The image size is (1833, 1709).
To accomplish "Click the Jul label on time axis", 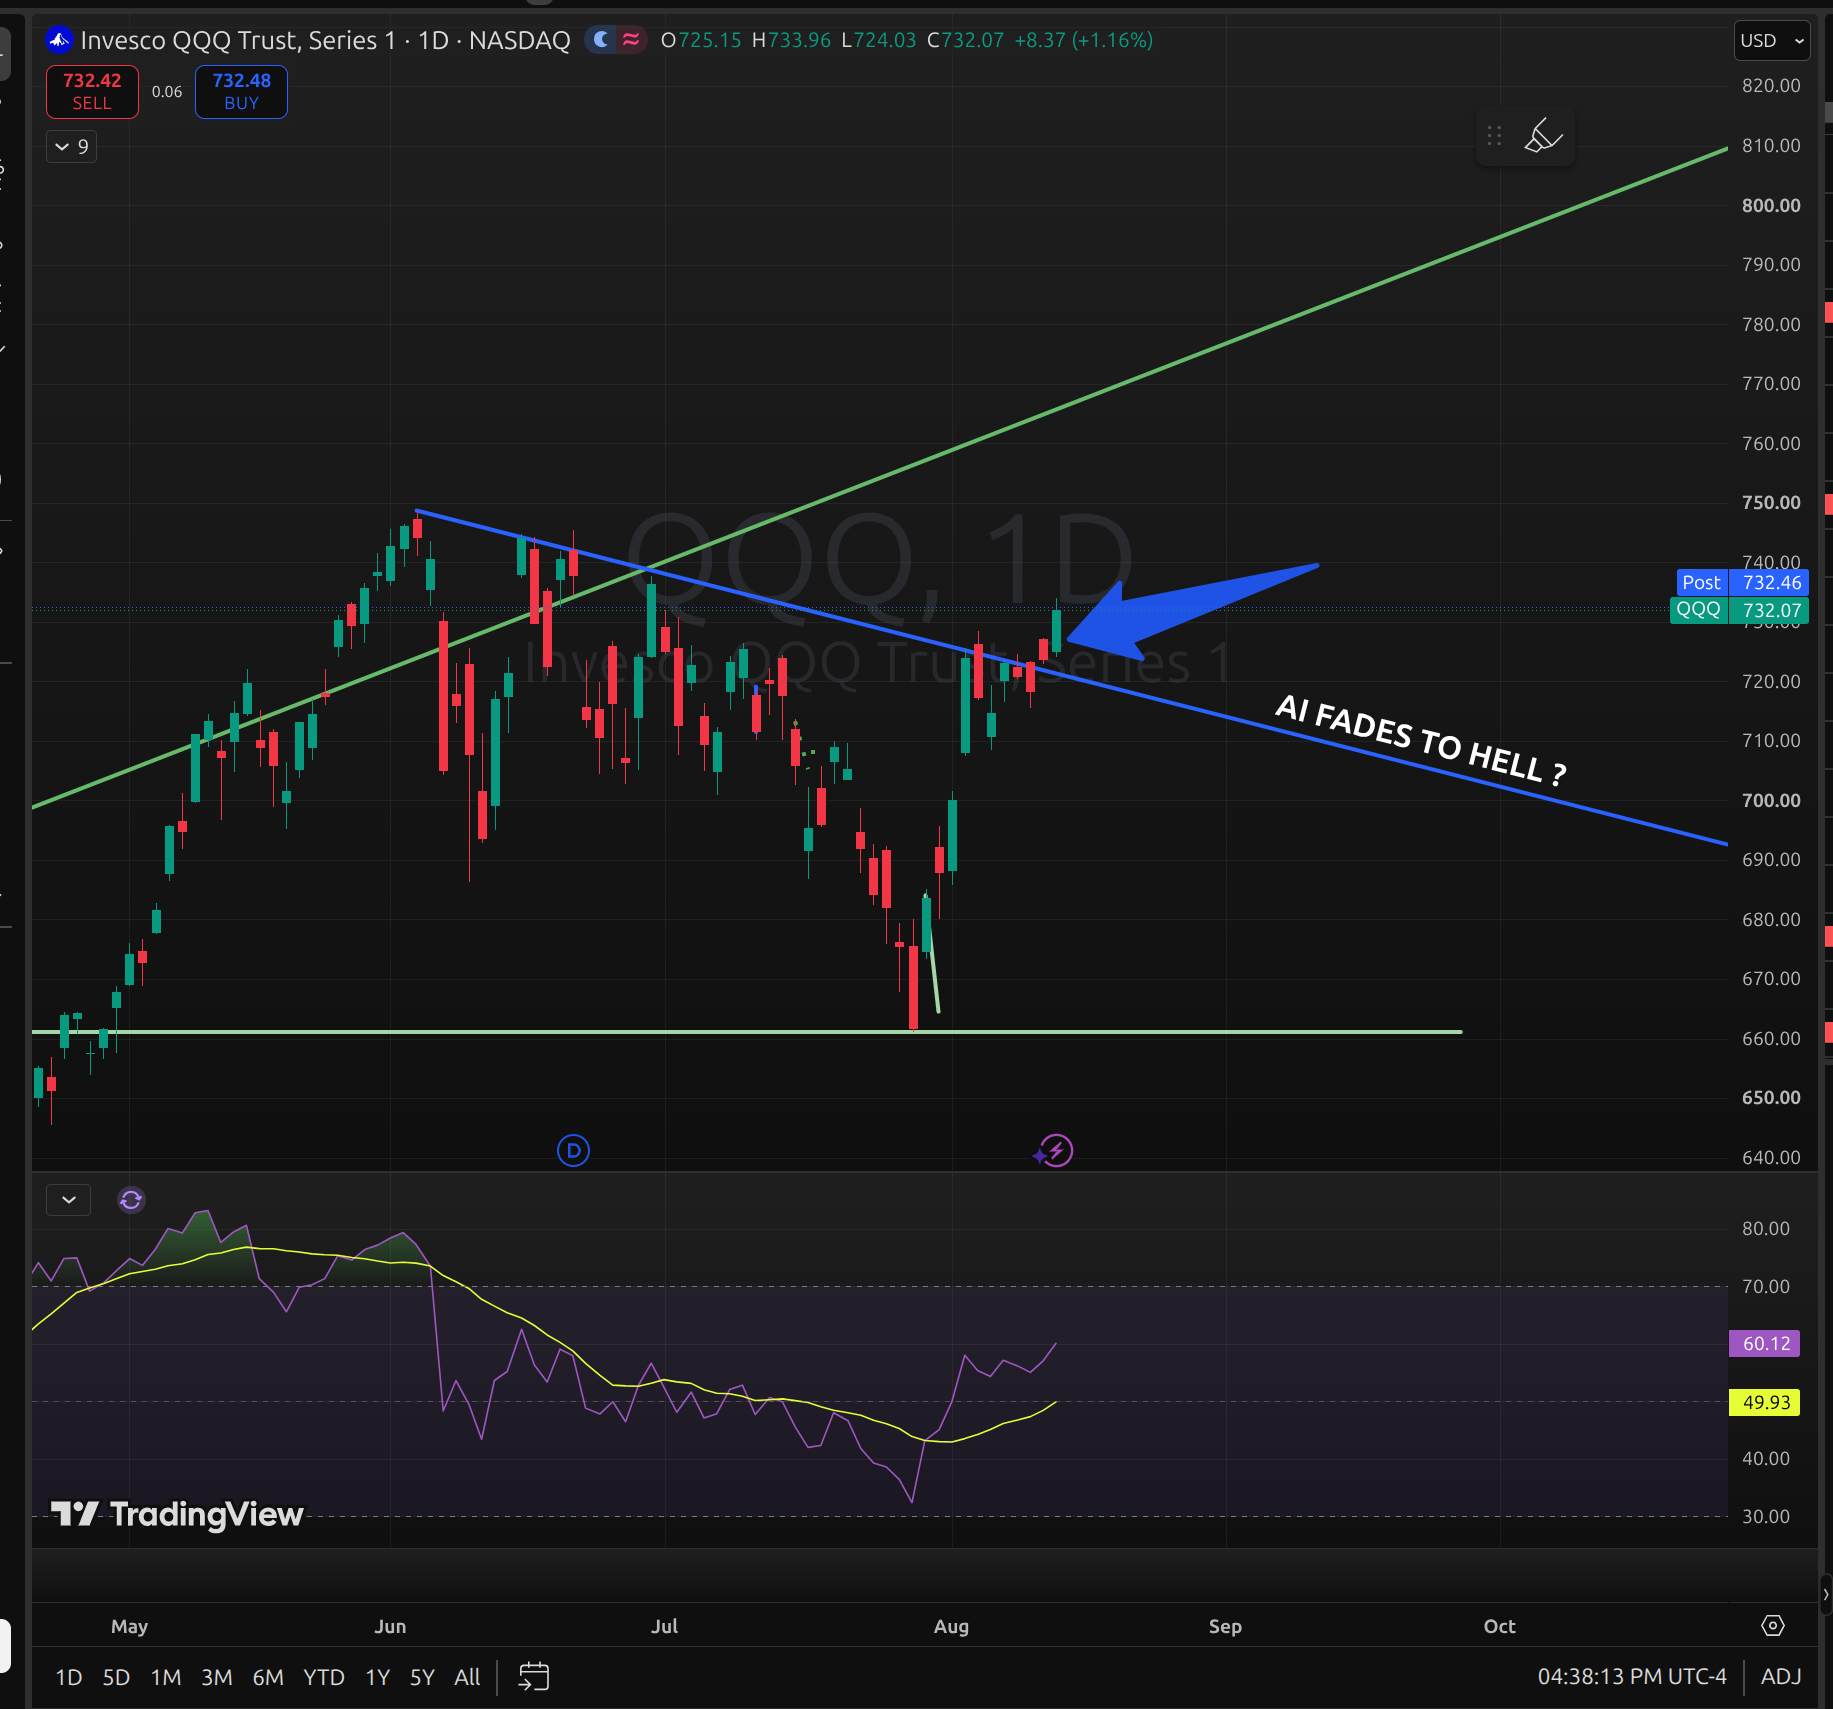I will [x=664, y=1626].
